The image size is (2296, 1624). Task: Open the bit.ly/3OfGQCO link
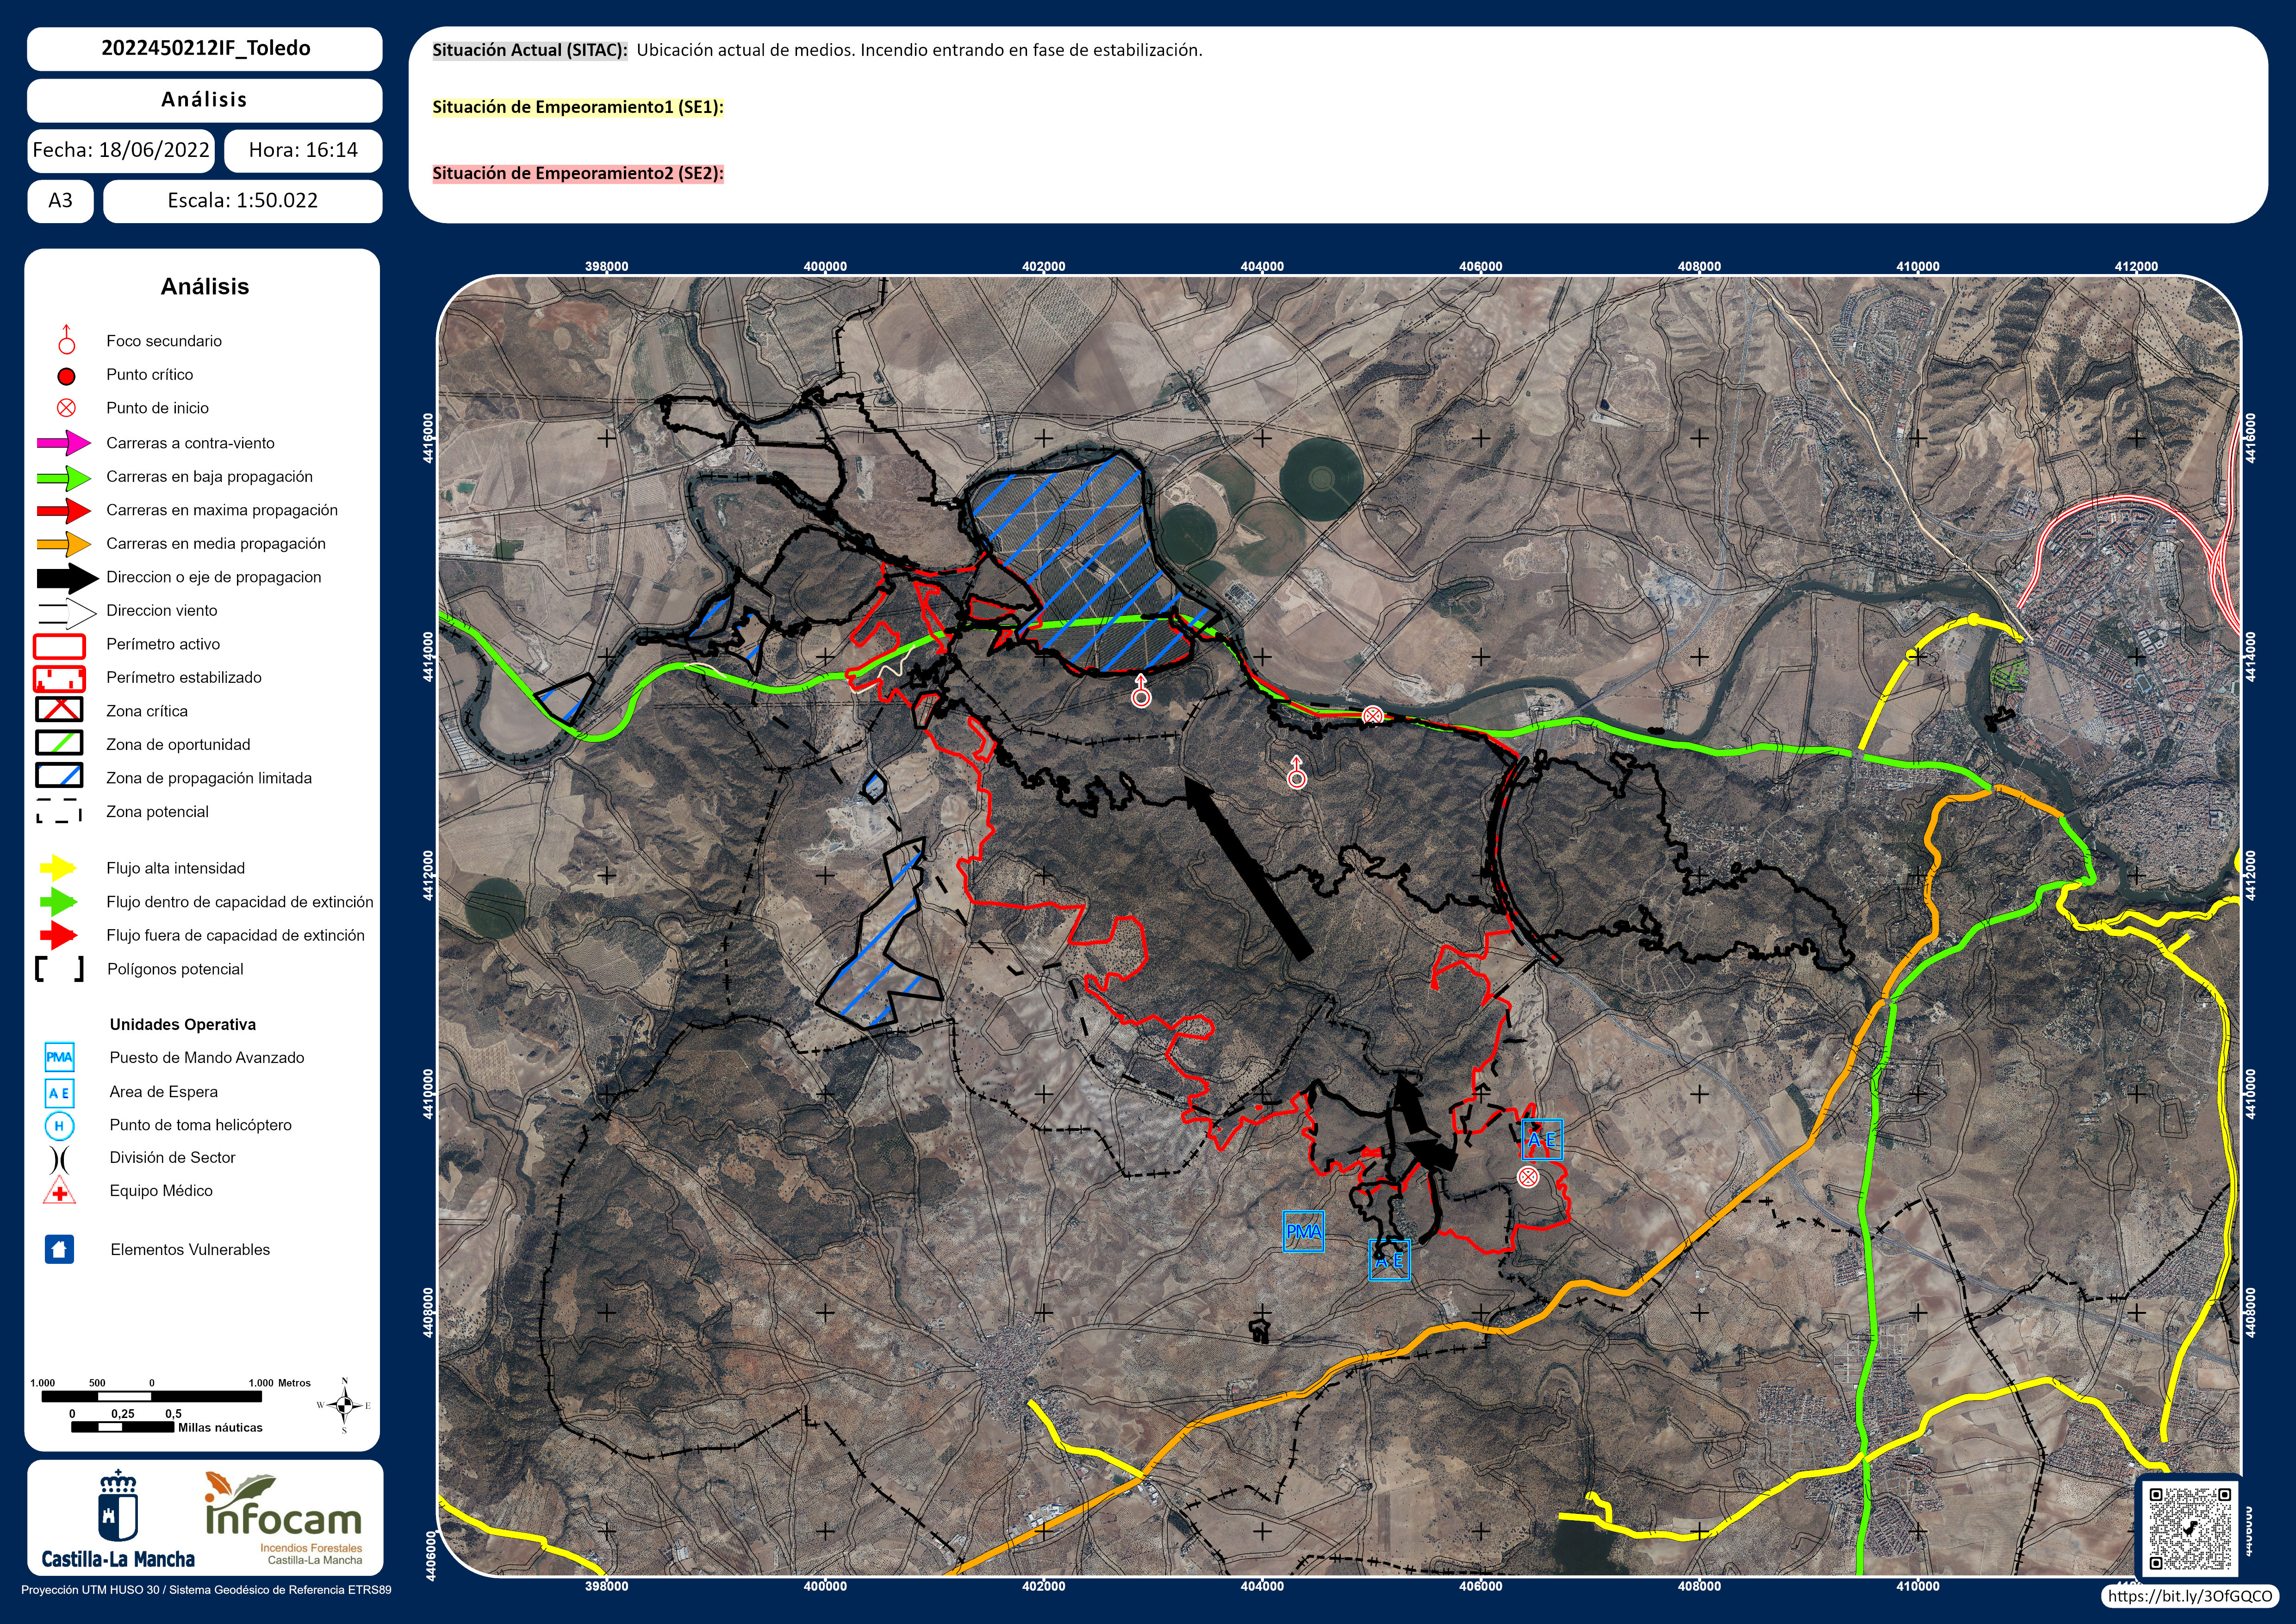[2188, 1596]
